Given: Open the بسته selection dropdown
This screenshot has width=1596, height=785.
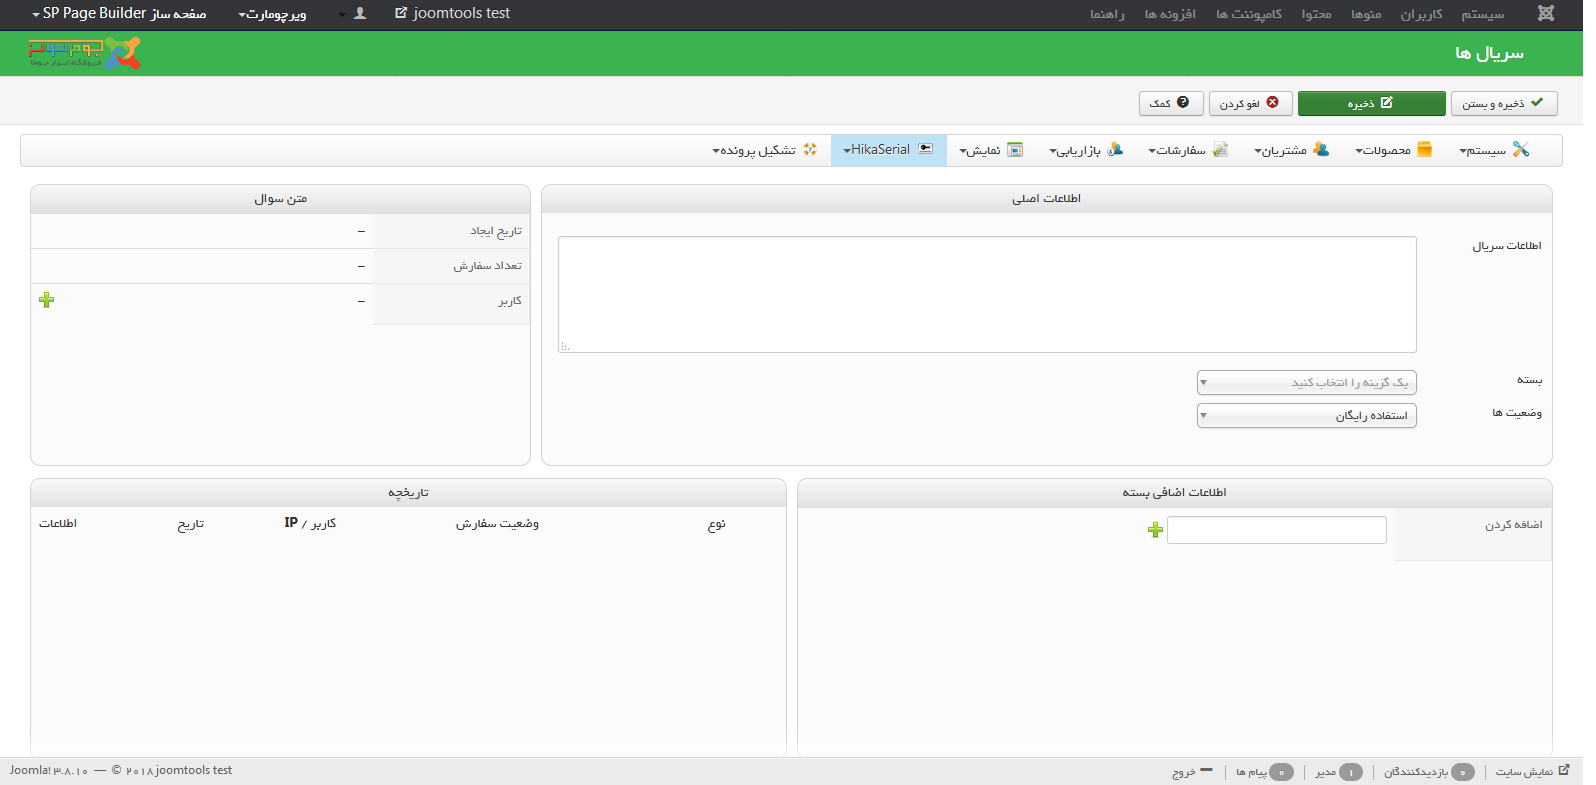Looking at the screenshot, I should pos(1306,383).
